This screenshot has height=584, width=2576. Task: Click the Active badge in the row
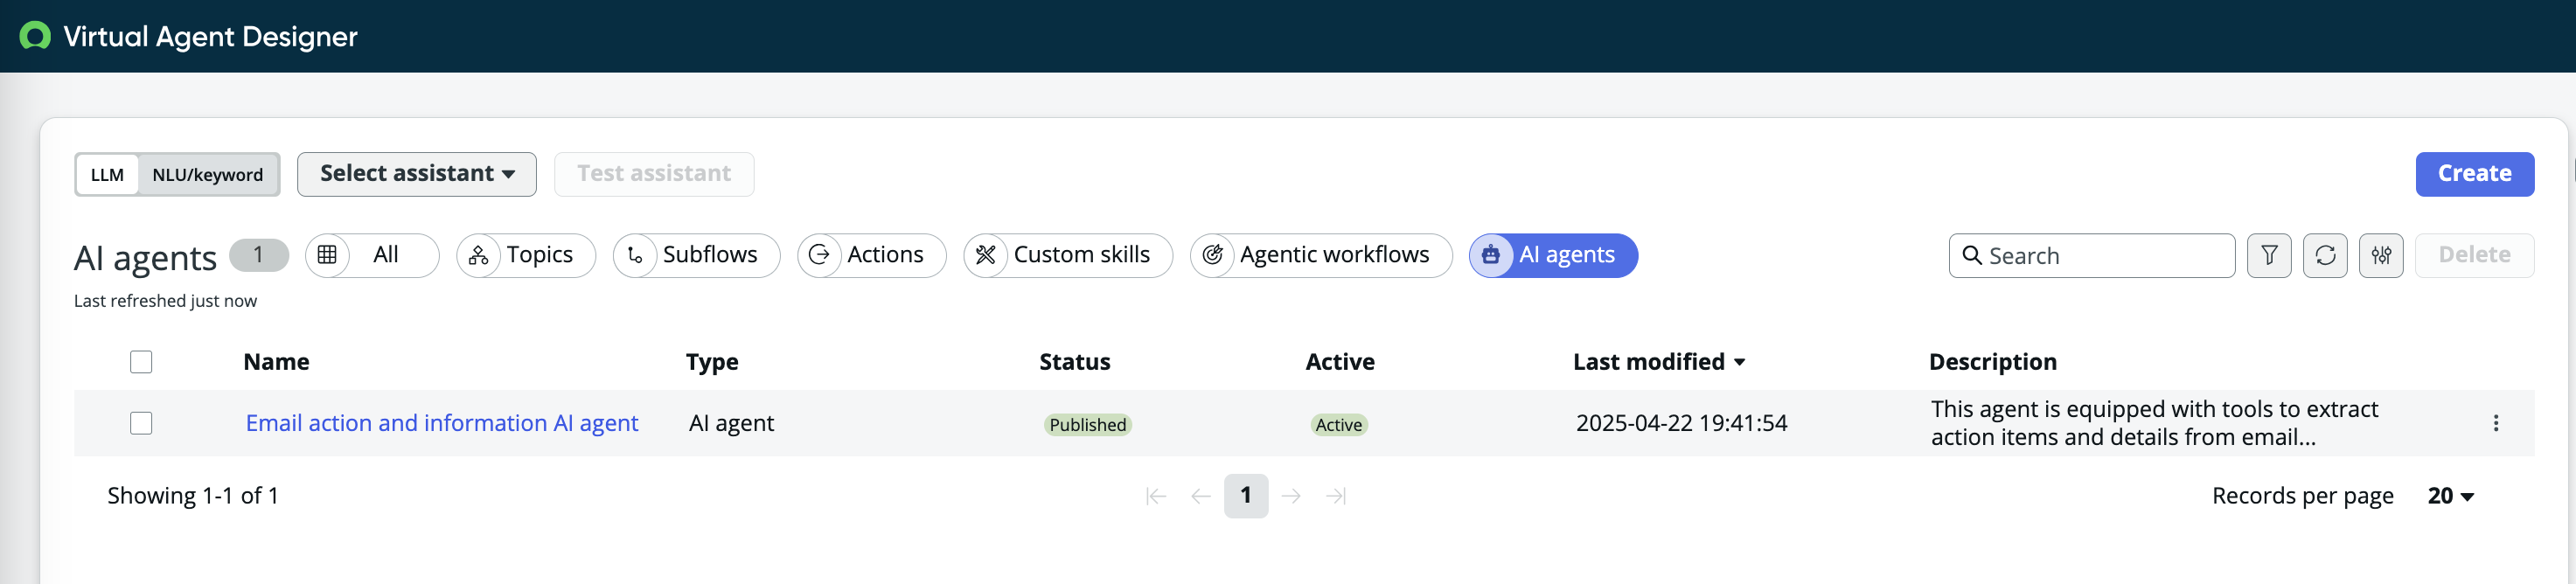pyautogui.click(x=1339, y=425)
